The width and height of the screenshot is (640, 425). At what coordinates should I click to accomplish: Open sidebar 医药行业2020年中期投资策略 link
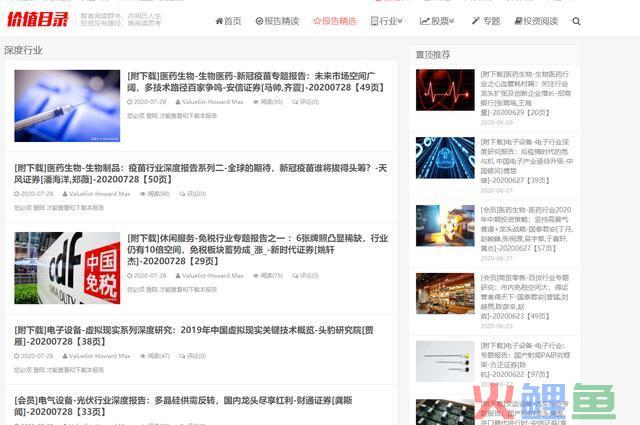(527, 229)
